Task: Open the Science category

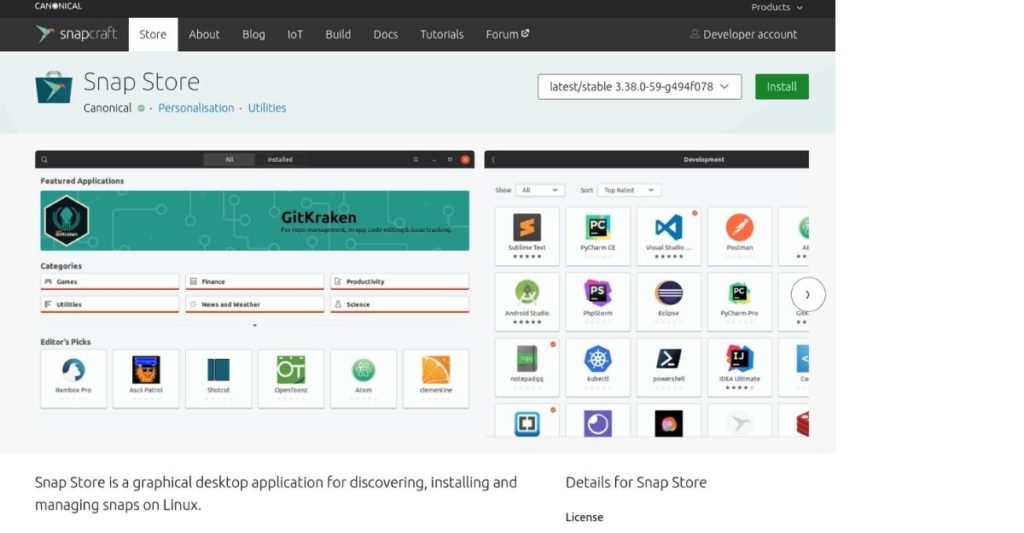Action: click(x=400, y=304)
